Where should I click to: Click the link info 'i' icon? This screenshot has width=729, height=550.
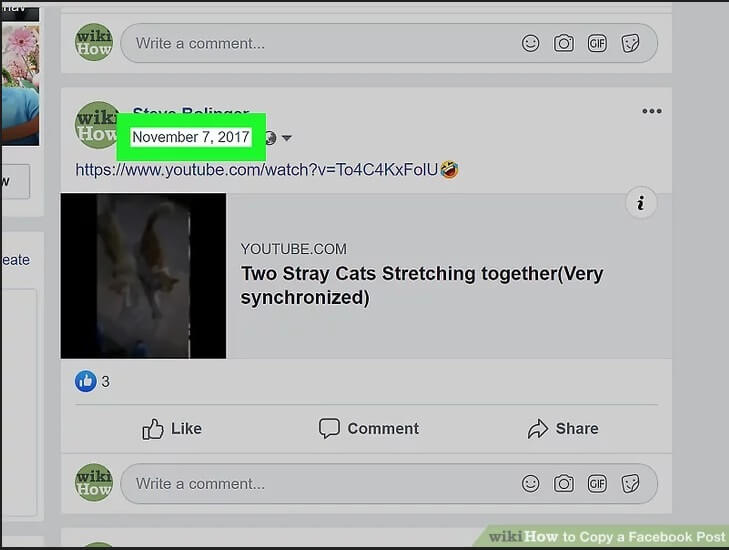tap(641, 203)
